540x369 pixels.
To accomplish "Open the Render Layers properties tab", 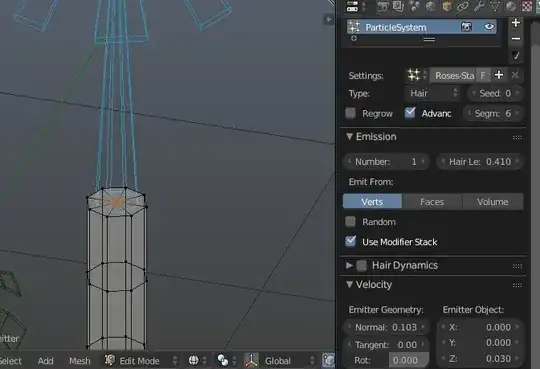I will click(x=398, y=6).
